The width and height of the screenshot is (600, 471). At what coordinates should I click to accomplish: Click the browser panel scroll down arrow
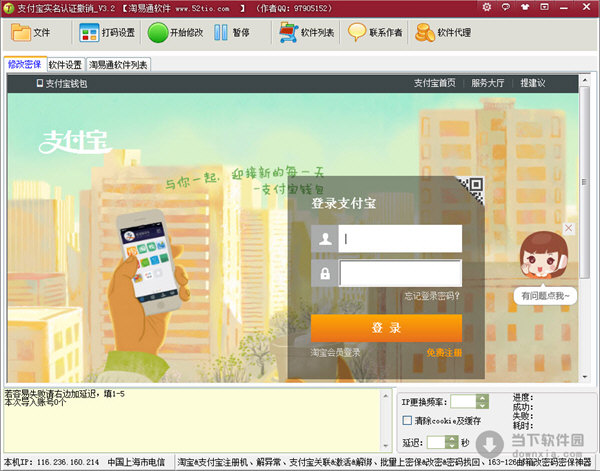(584, 377)
